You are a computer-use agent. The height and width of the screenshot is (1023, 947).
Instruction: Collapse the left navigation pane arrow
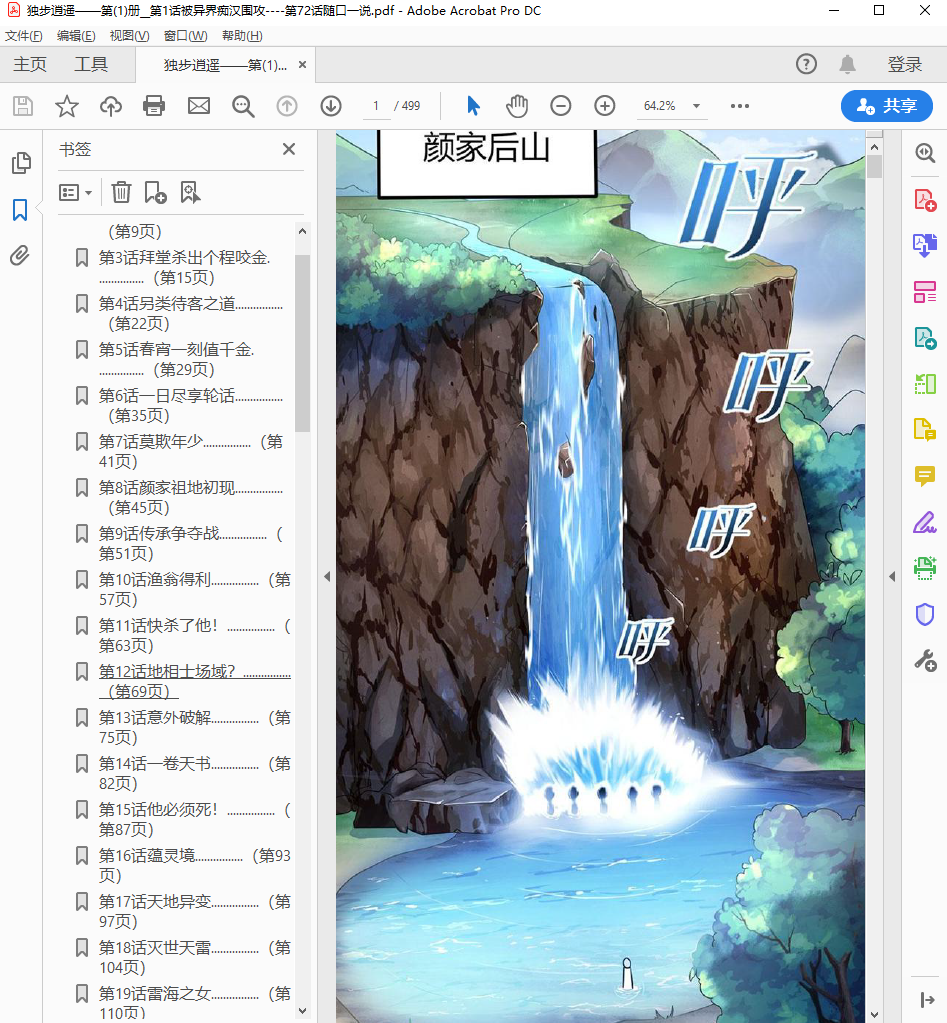tap(327, 577)
